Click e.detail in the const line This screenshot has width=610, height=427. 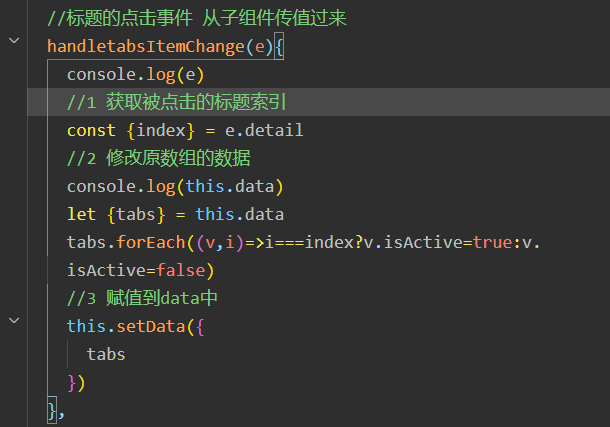(x=264, y=130)
